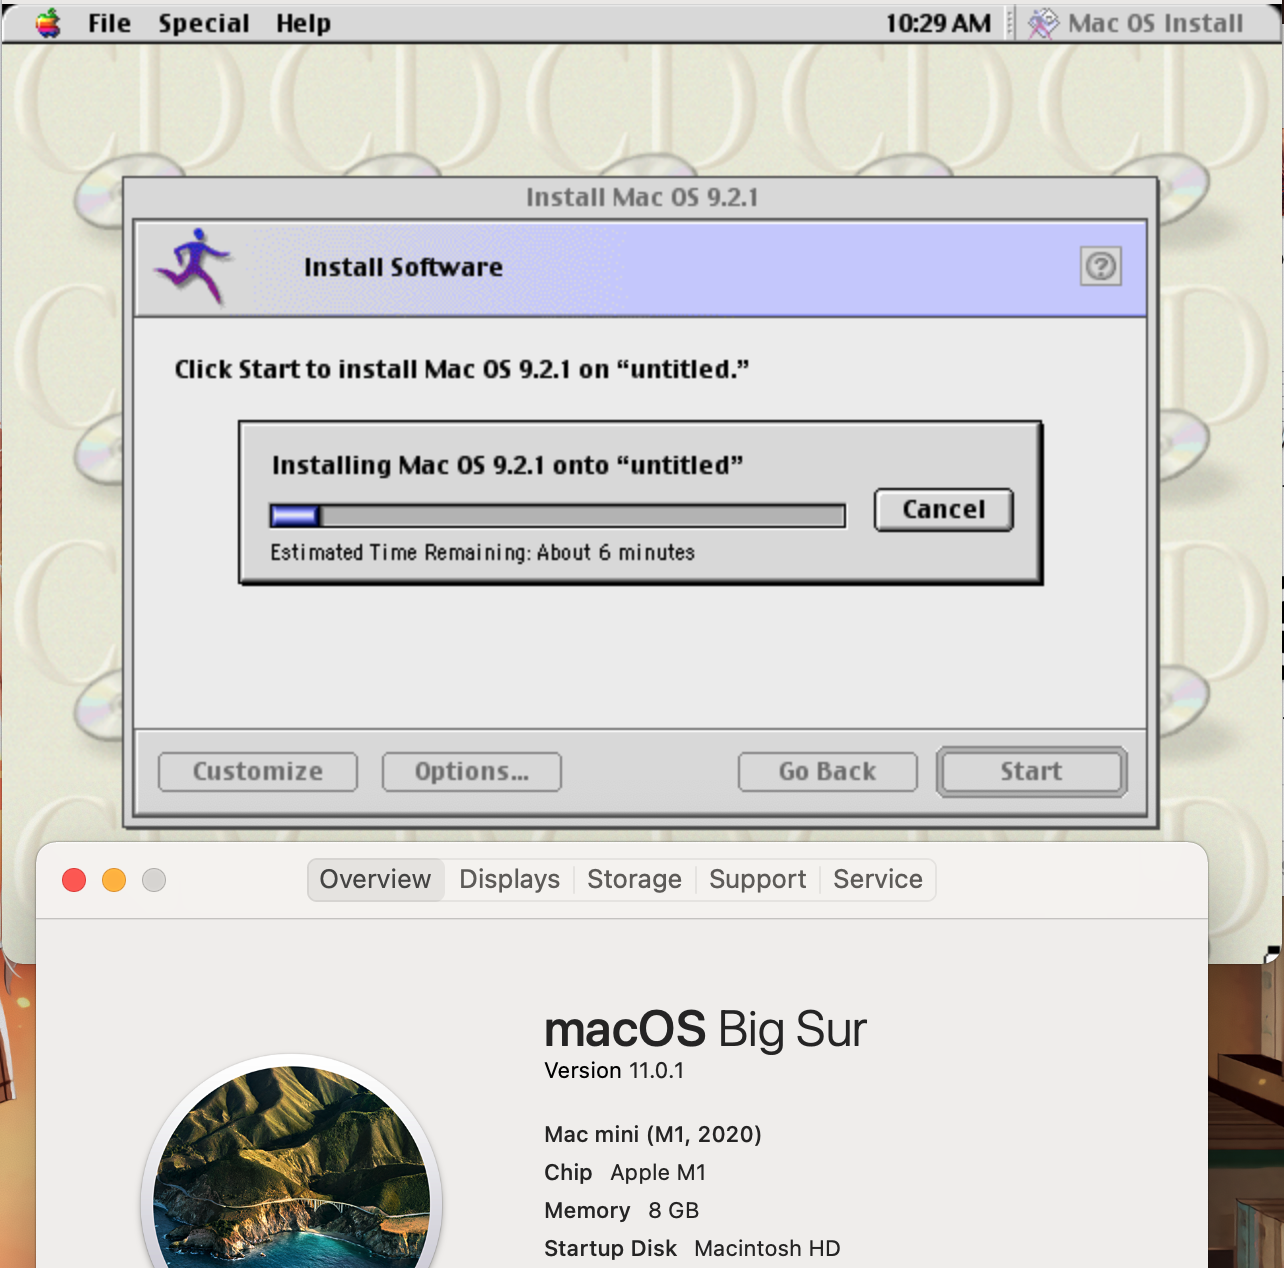
Task: Click the 'Click Start to install' instruction text
Action: point(462,369)
